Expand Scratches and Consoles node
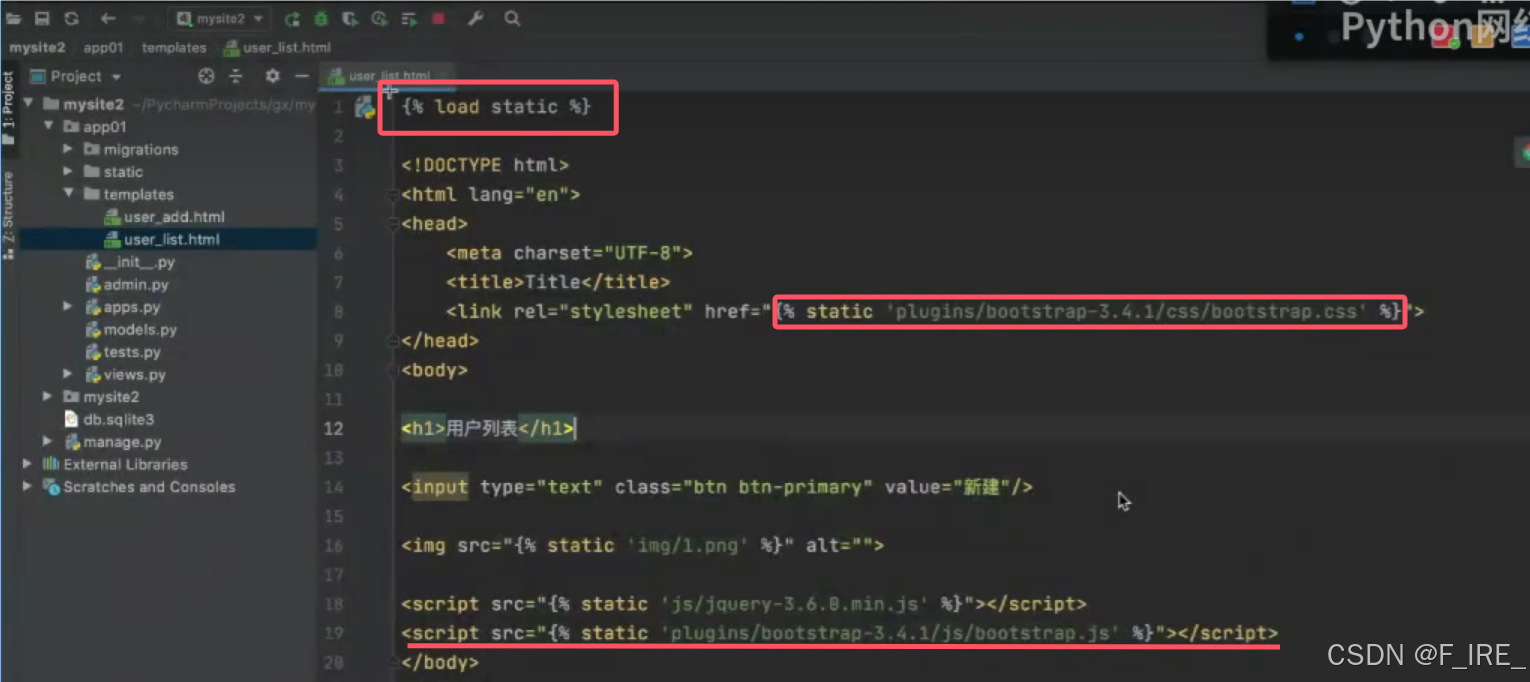Image resolution: width=1530 pixels, height=682 pixels. click(28, 487)
